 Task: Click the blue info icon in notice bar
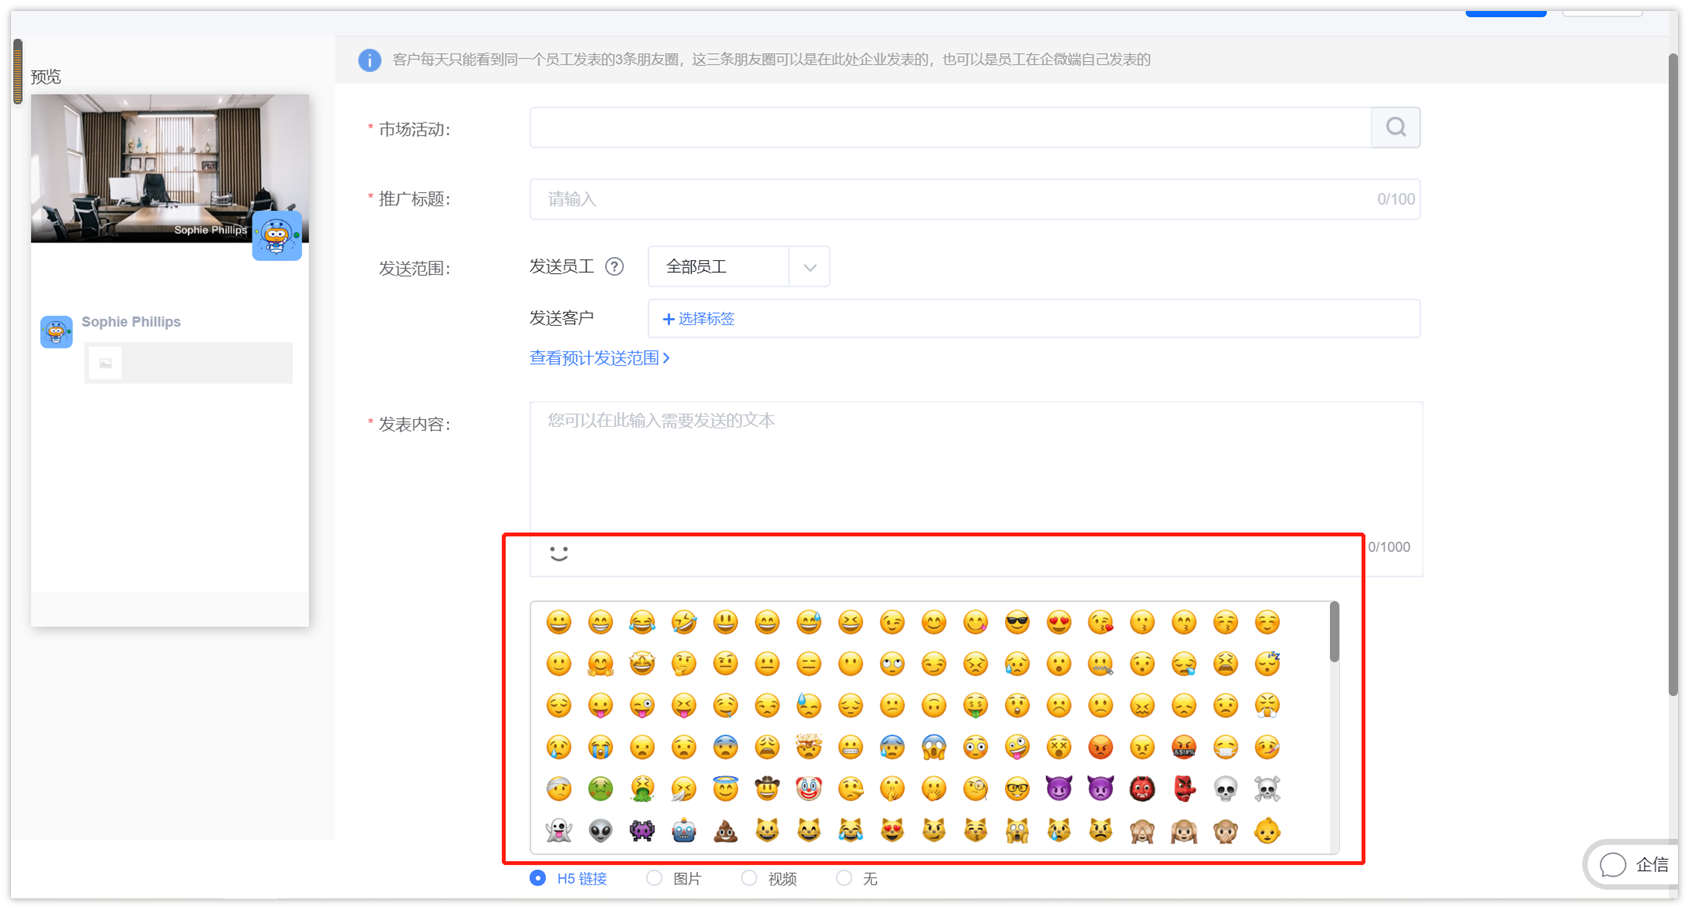pyautogui.click(x=370, y=60)
